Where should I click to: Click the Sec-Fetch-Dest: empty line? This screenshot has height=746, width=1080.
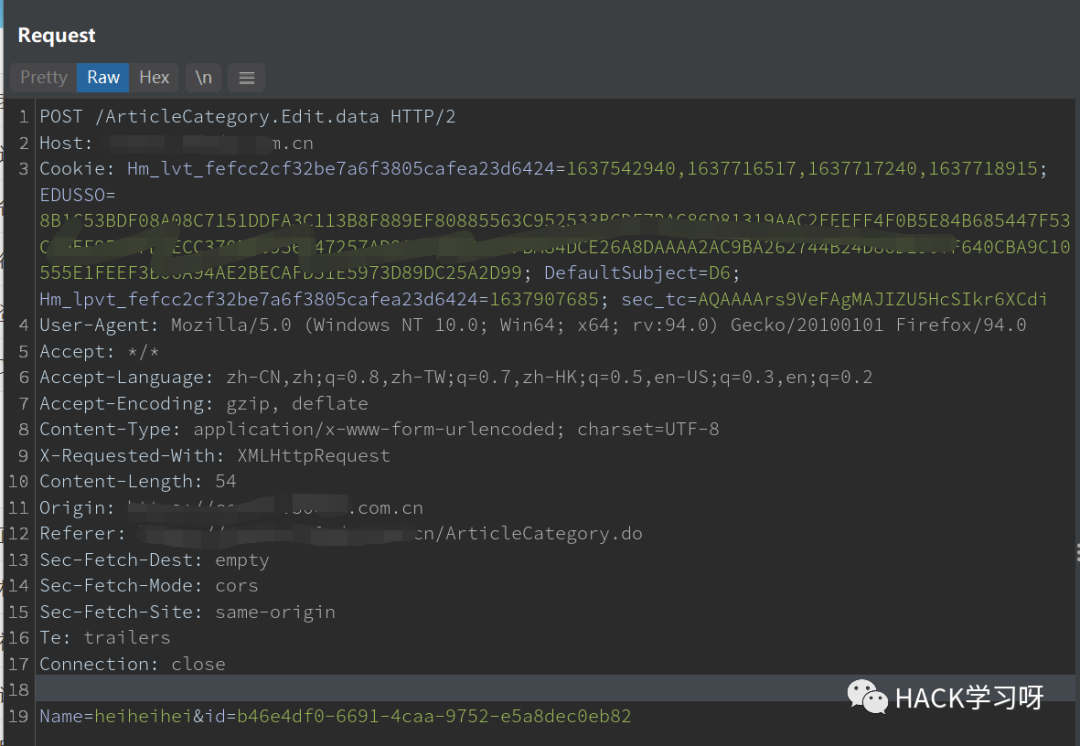(x=154, y=560)
